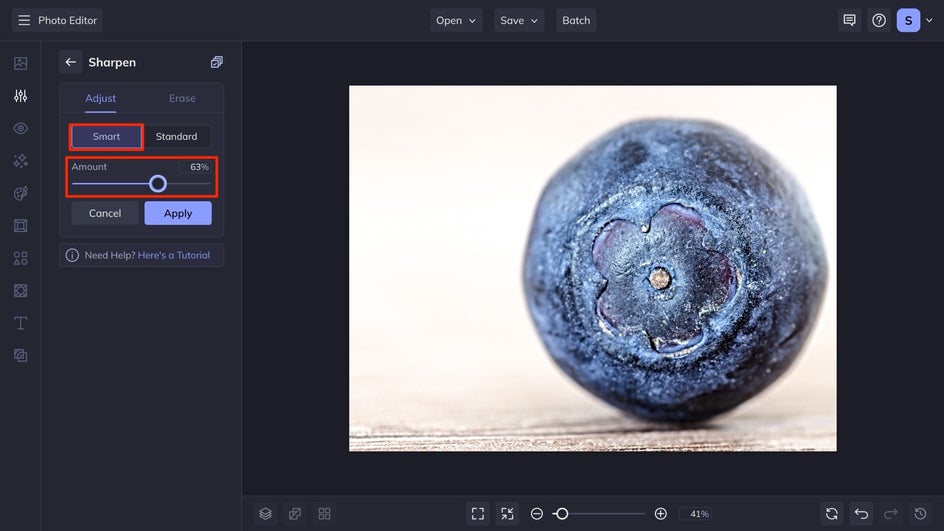Click the shrink to actual size icon
This screenshot has width=944, height=531.
click(x=508, y=514)
